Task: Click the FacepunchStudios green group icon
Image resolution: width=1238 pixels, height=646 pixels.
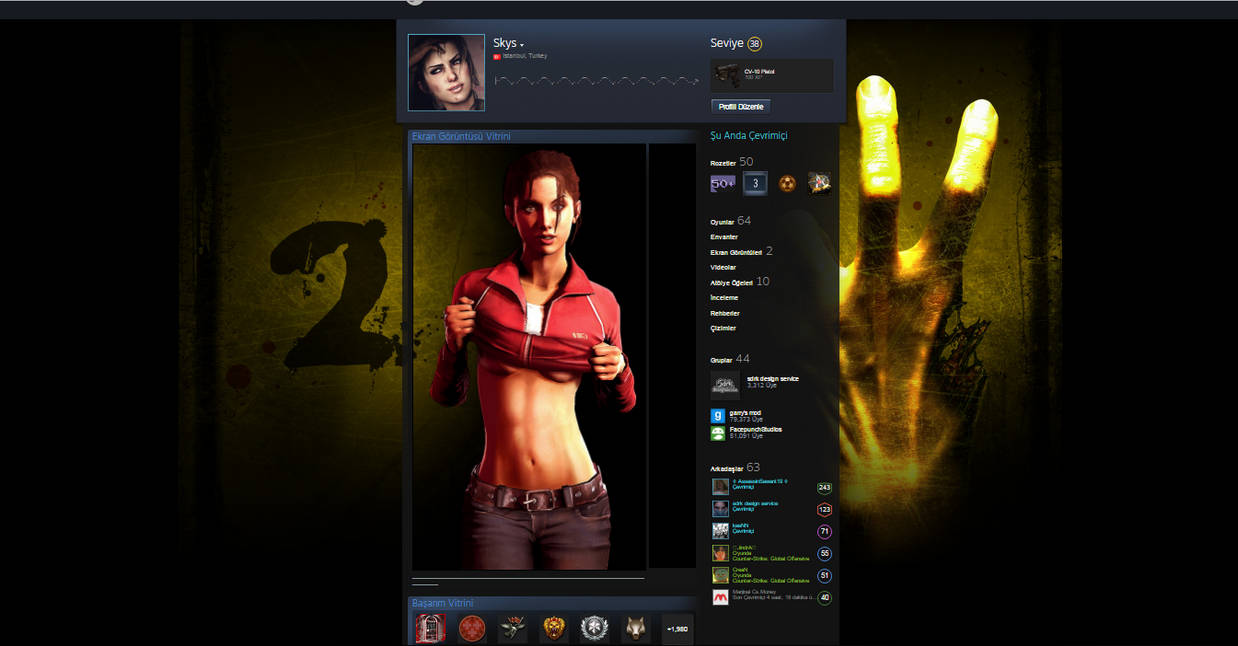Action: tap(717, 433)
